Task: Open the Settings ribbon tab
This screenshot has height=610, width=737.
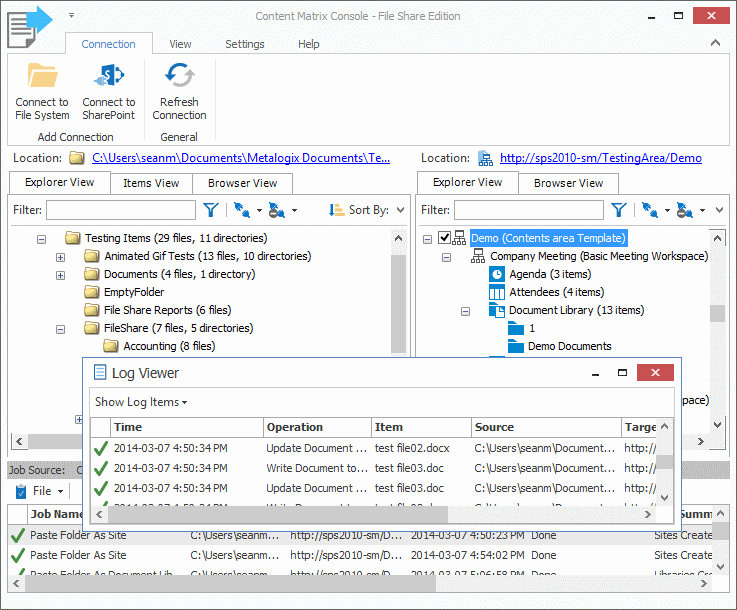Action: (244, 44)
